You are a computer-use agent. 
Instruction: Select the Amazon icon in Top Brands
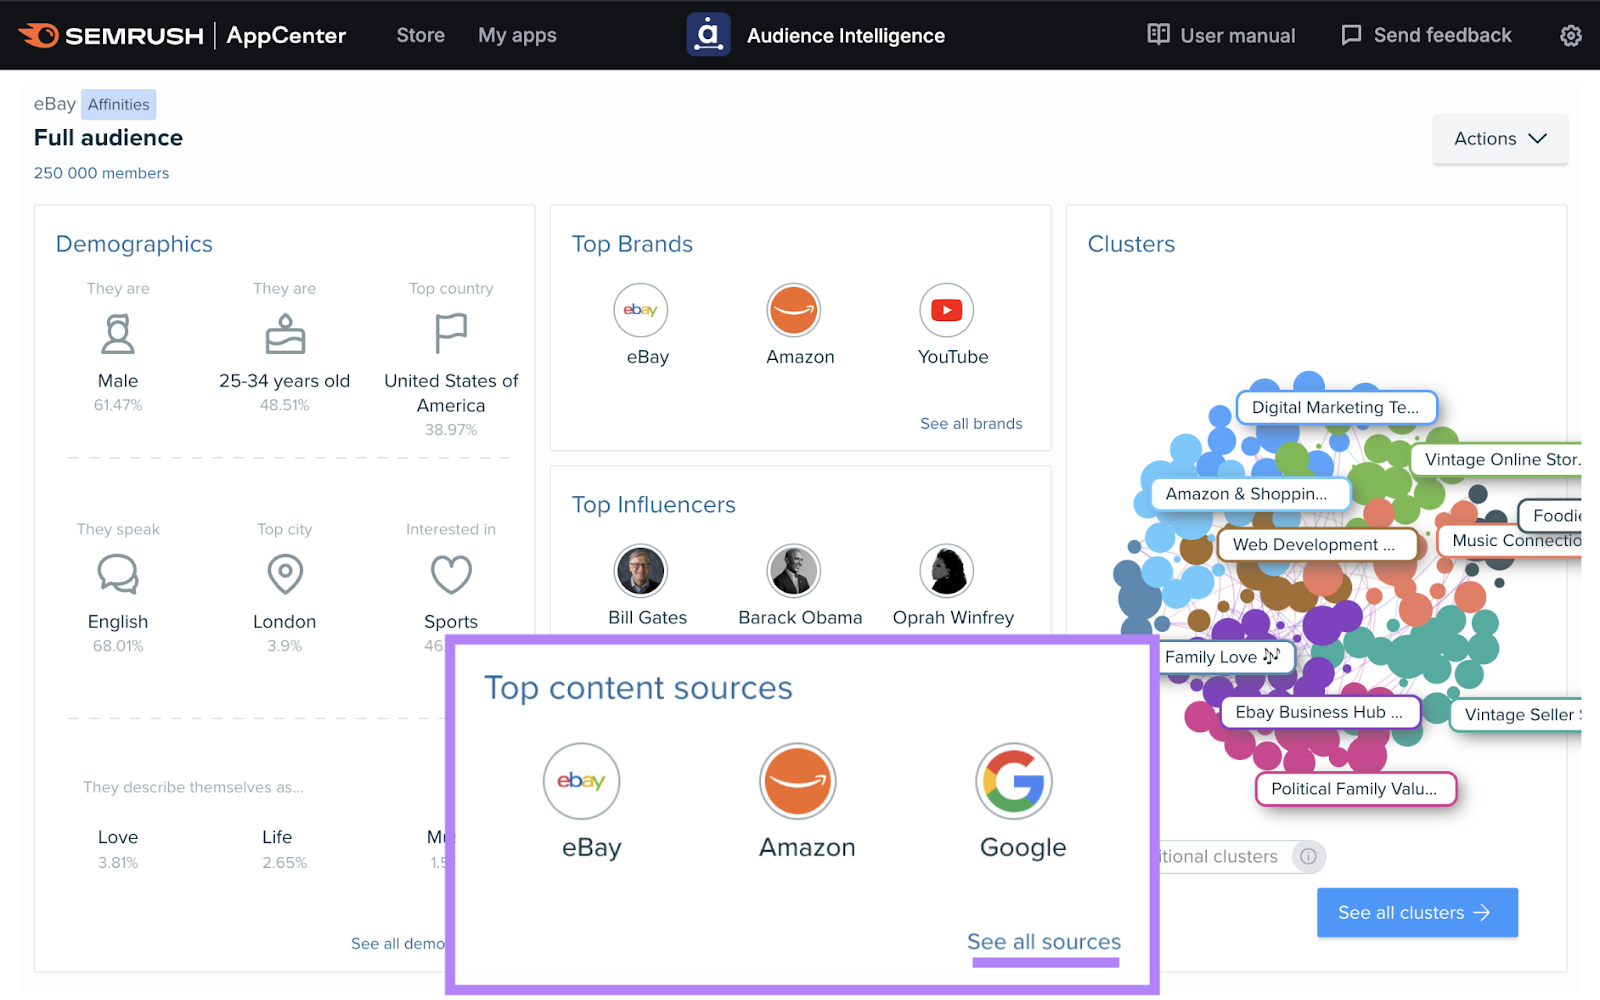tap(795, 310)
